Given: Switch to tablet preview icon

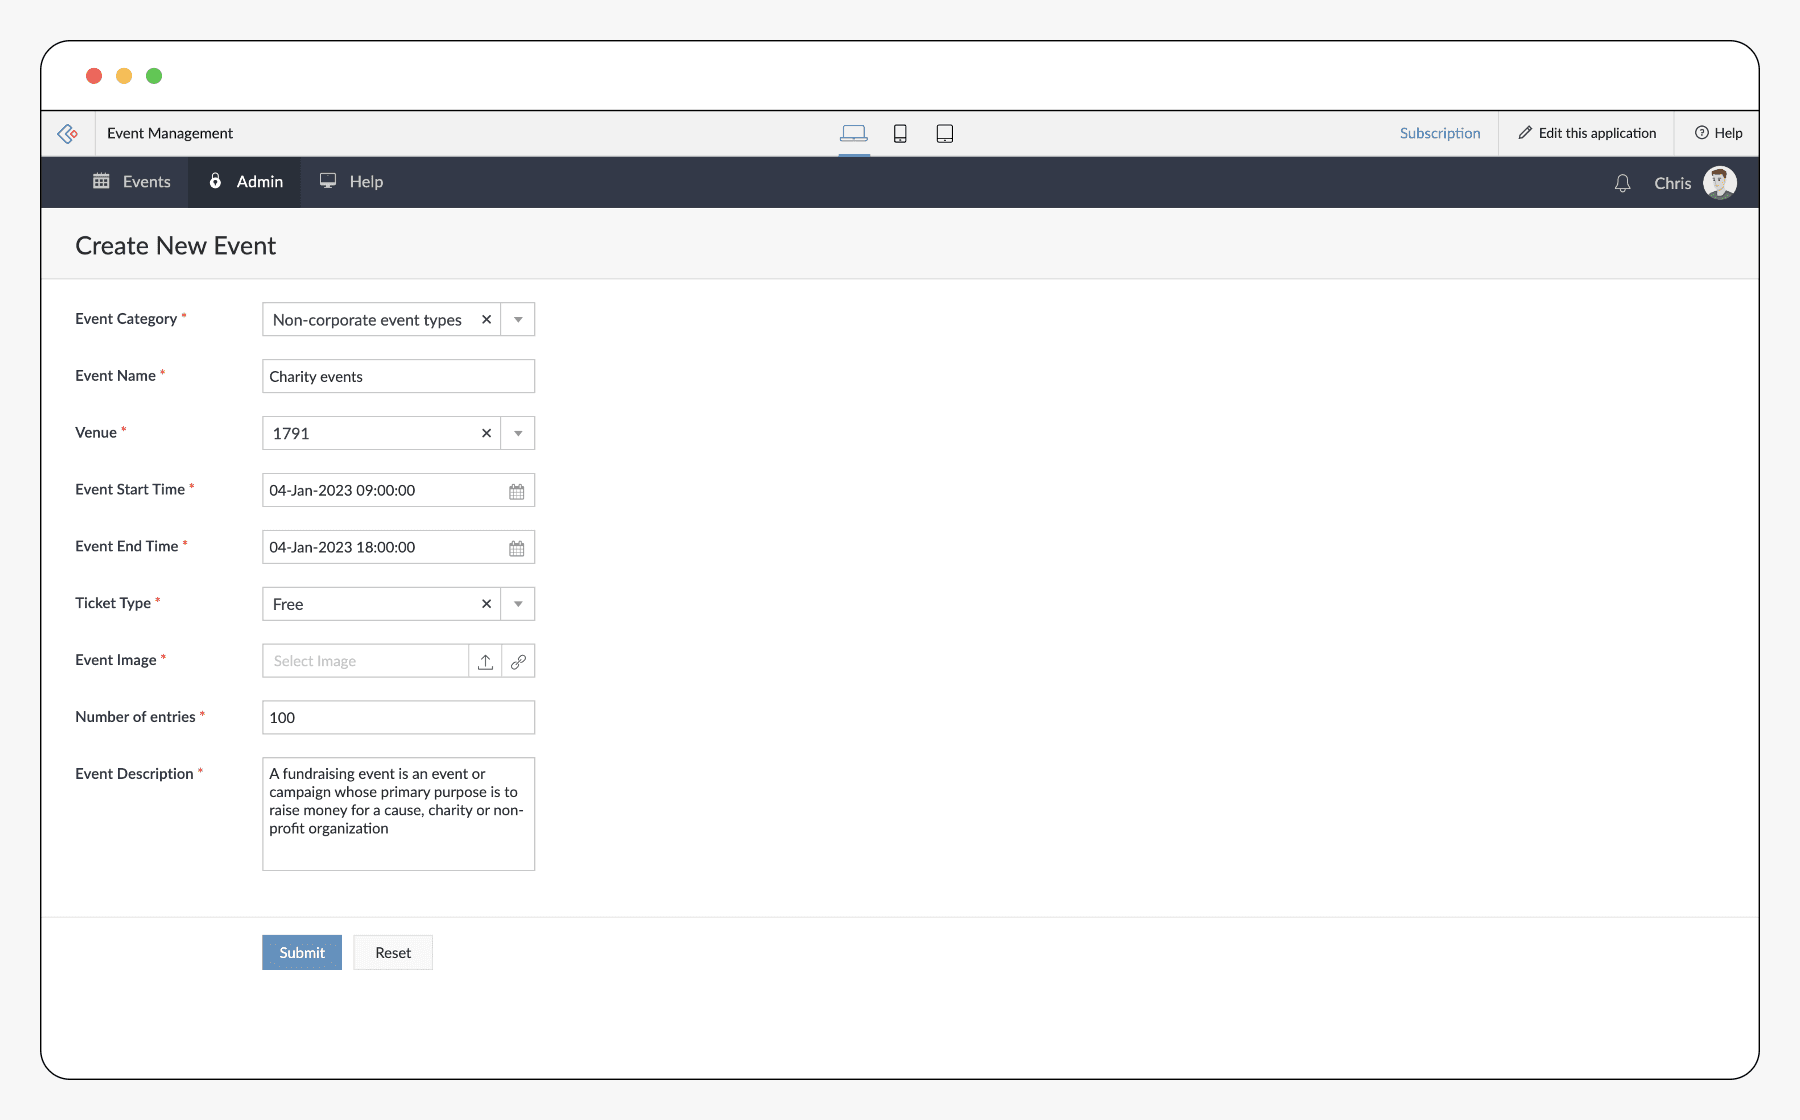Looking at the screenshot, I should 944,134.
